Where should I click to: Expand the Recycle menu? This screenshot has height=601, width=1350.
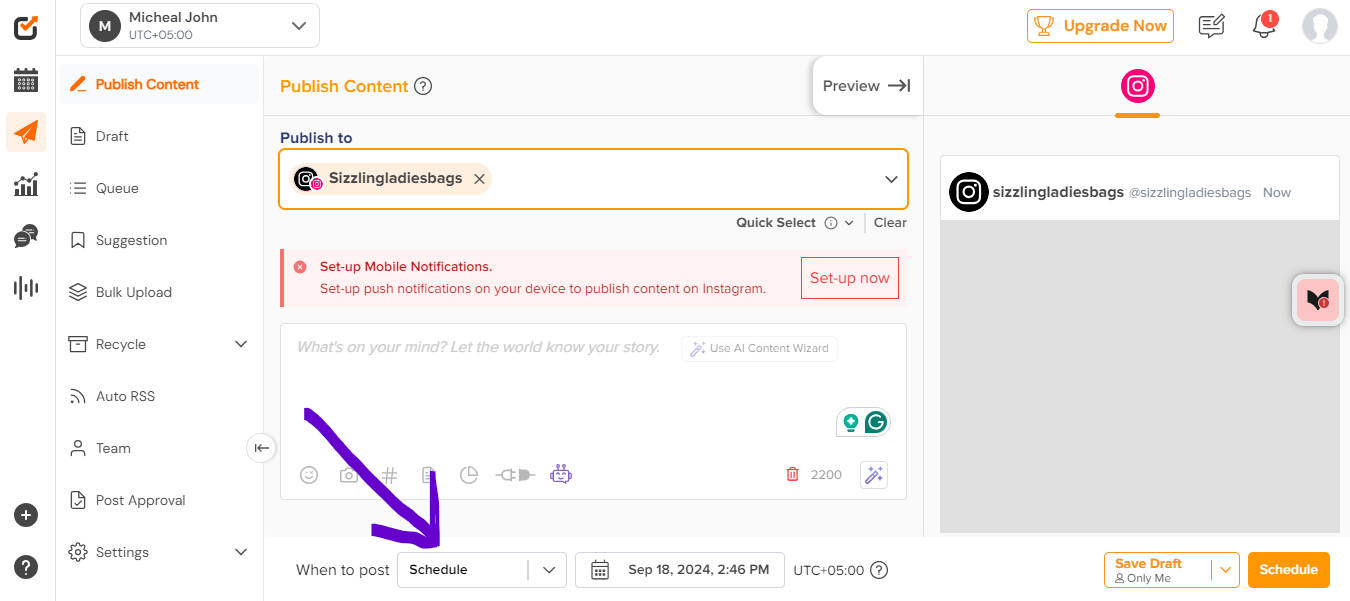coord(240,344)
